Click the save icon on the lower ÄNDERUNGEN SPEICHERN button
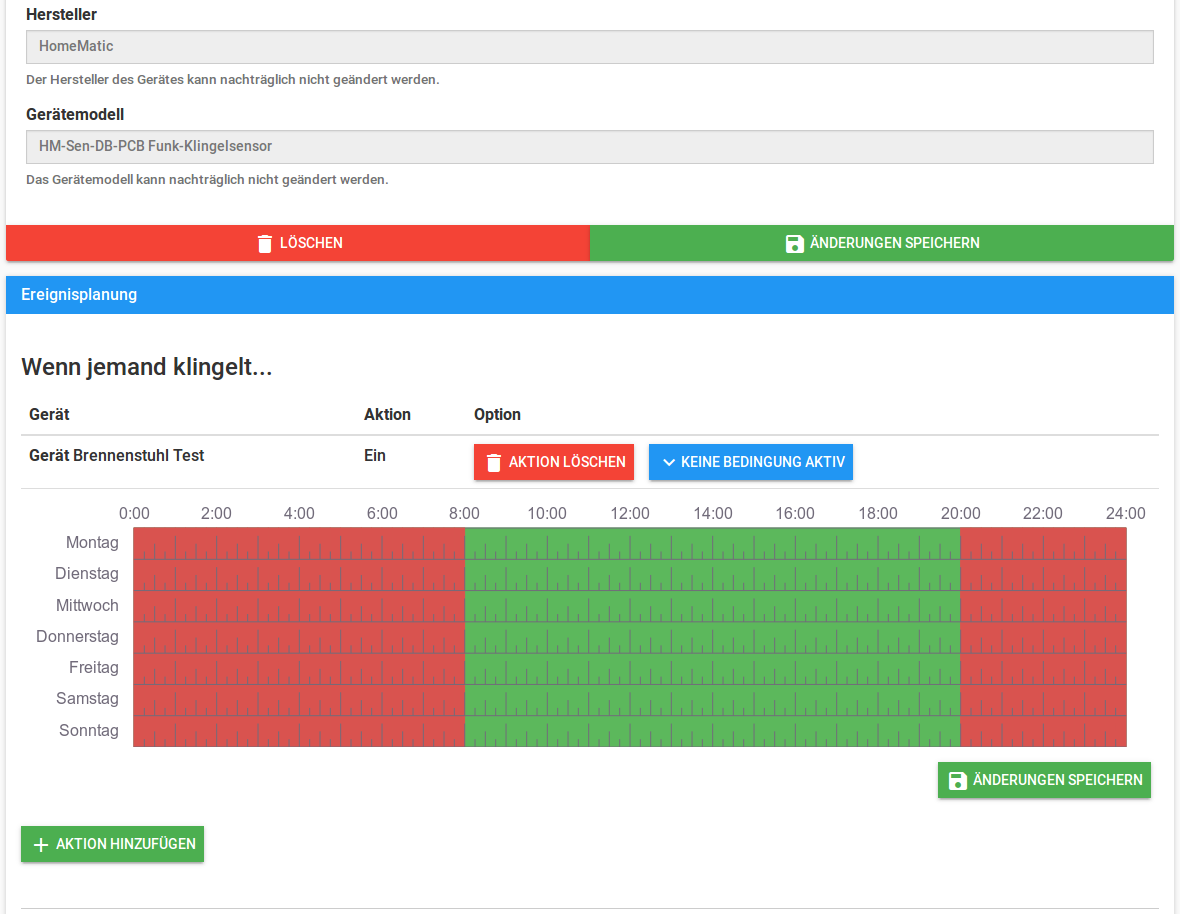 click(x=957, y=780)
